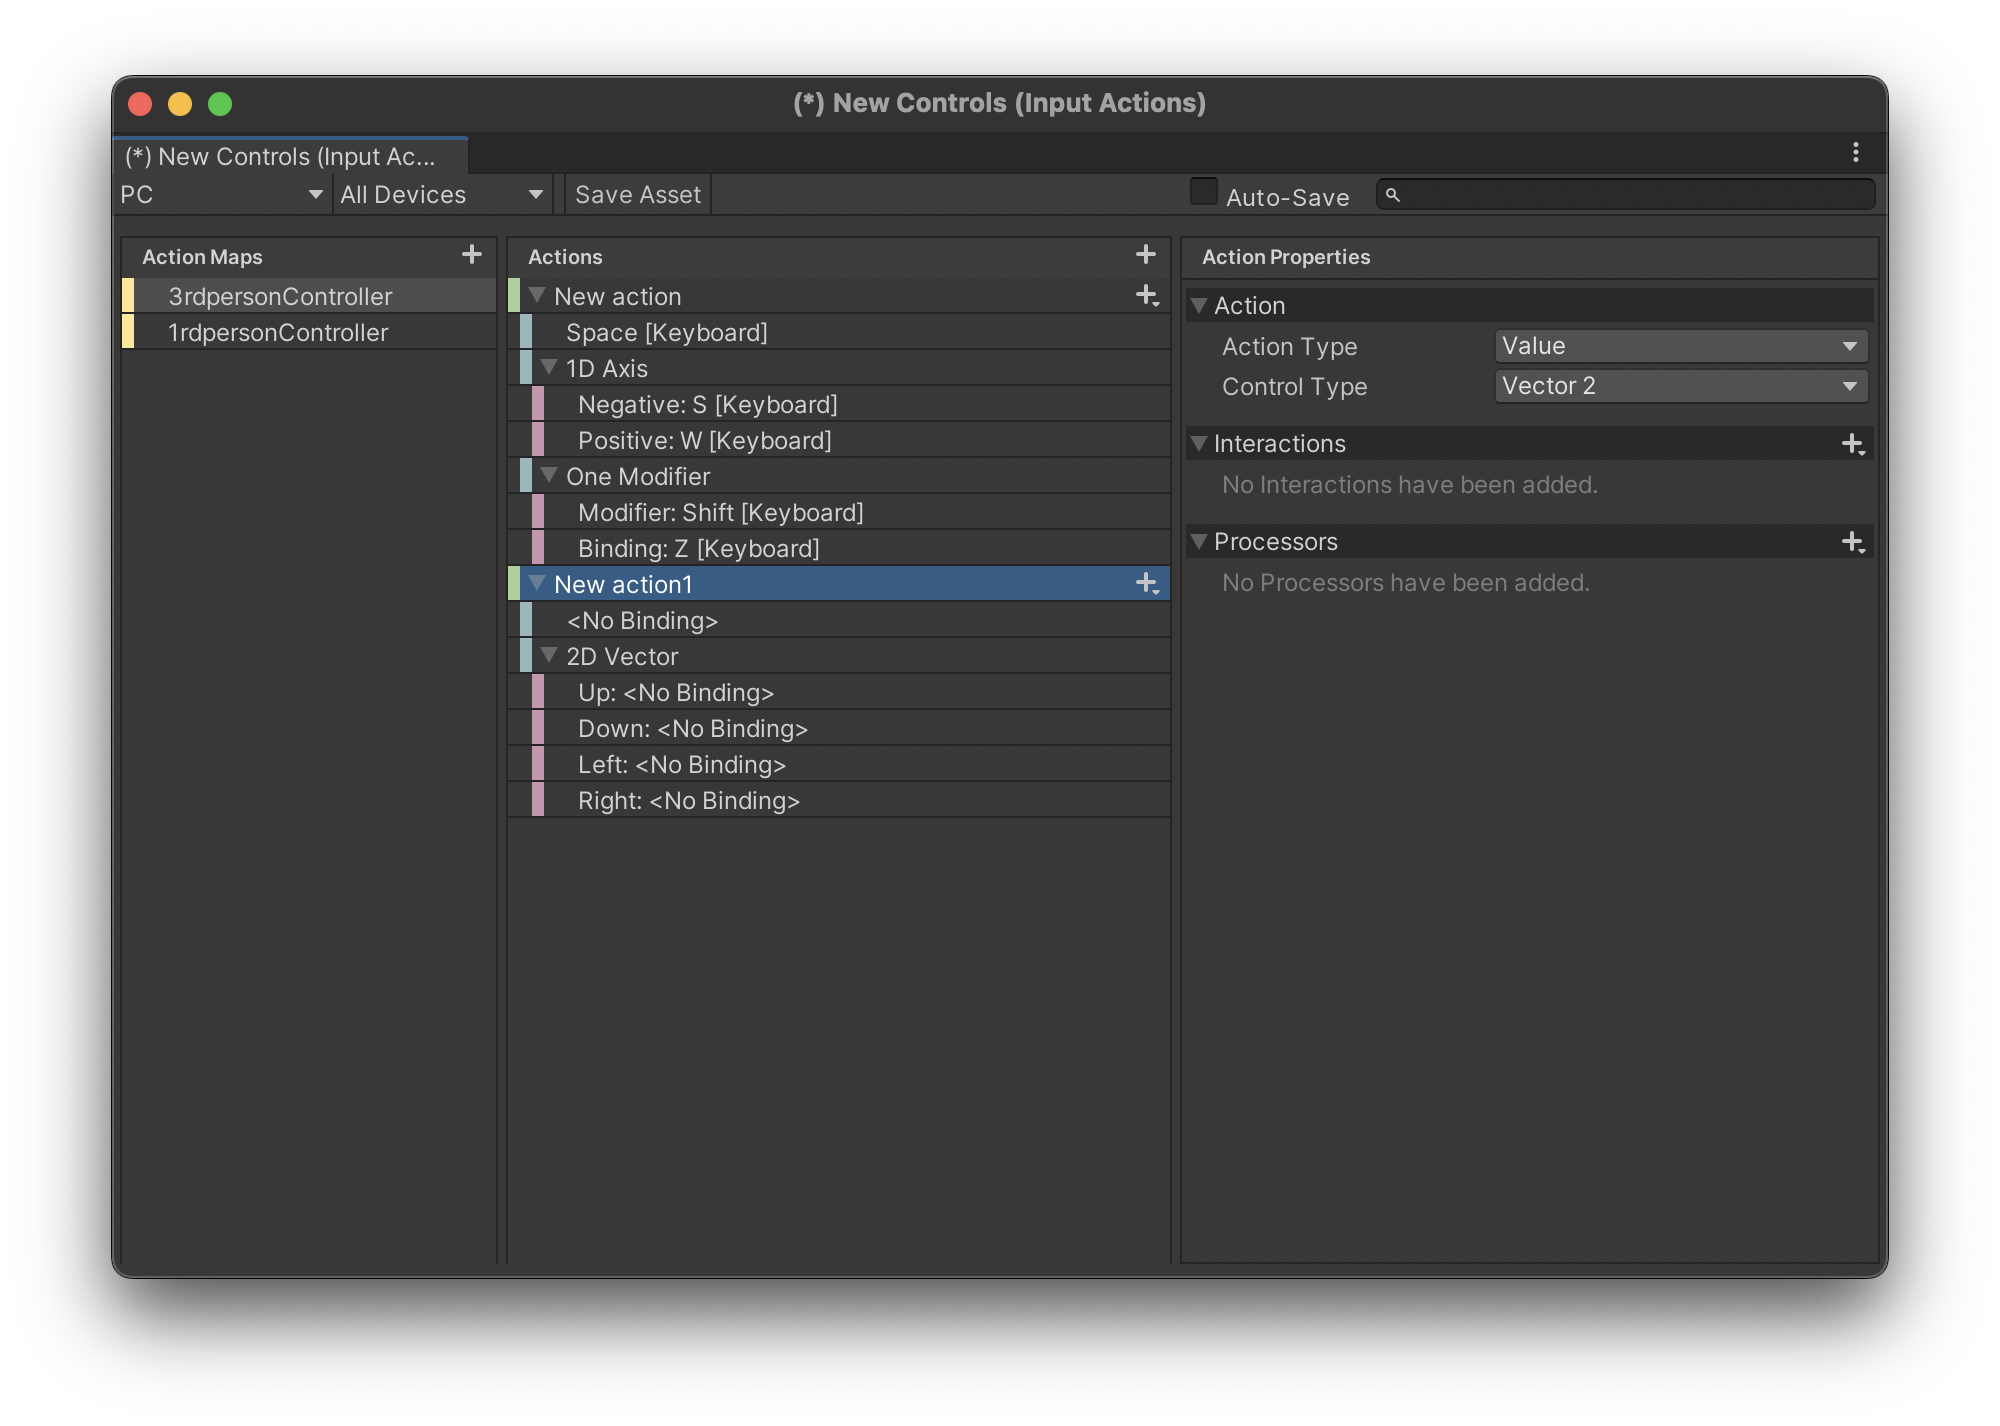The width and height of the screenshot is (2000, 1426).
Task: Change Control Type from Vector 2
Action: click(x=1680, y=386)
